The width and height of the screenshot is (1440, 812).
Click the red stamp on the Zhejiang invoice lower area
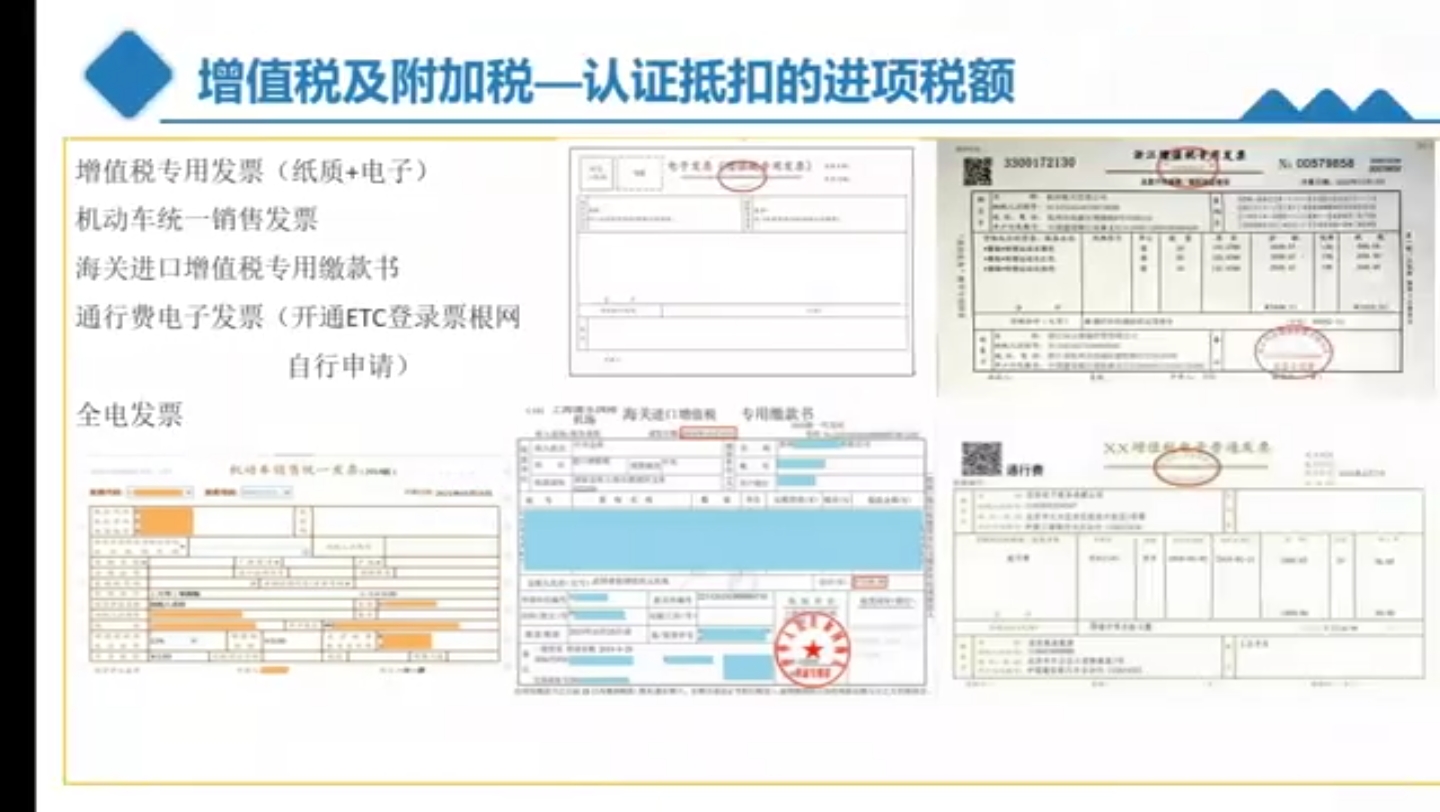(x=1293, y=351)
